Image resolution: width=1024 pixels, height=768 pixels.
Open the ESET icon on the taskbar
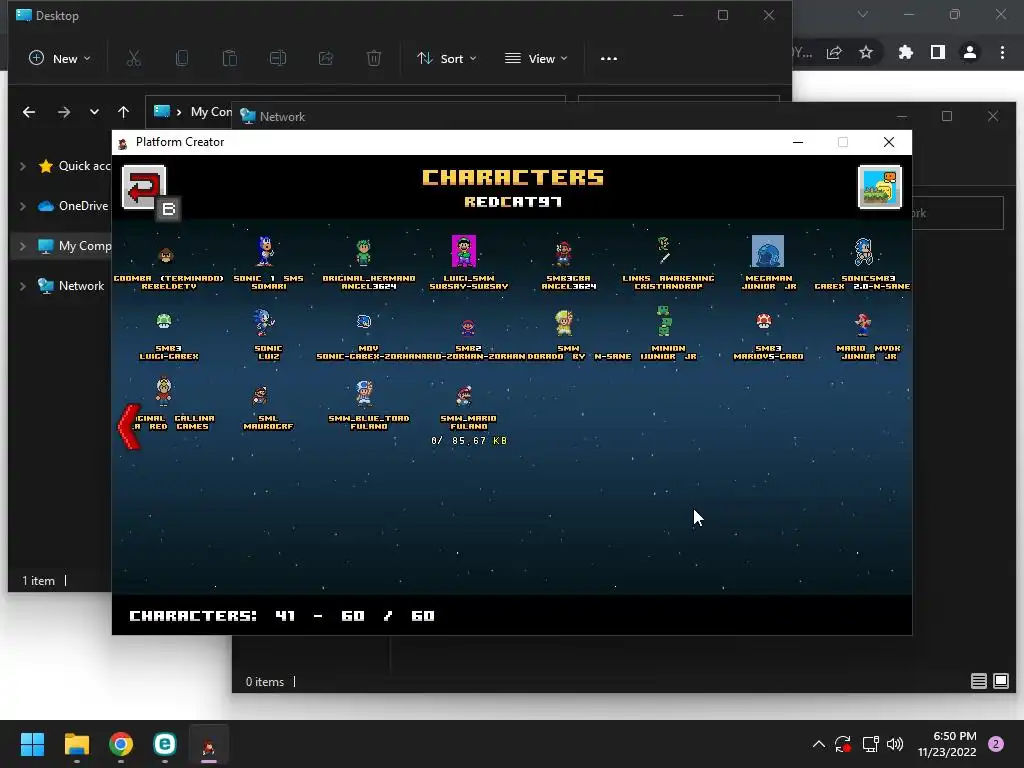point(165,744)
